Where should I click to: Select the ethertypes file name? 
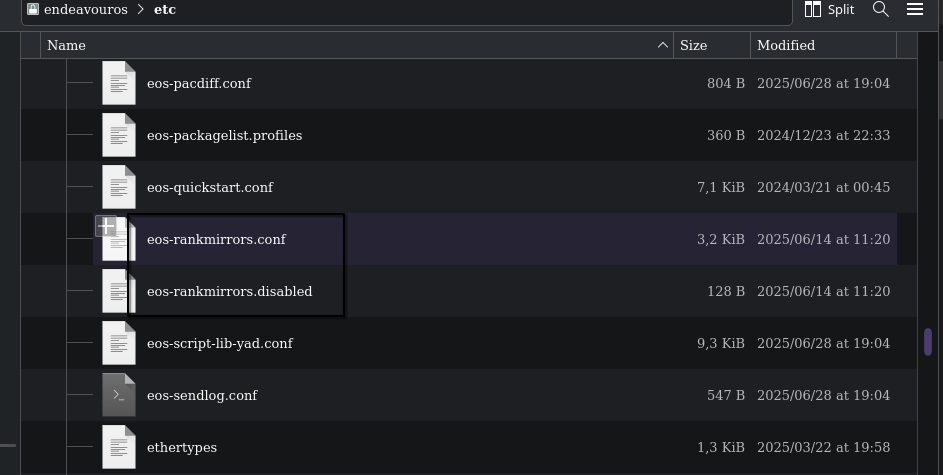[182, 447]
